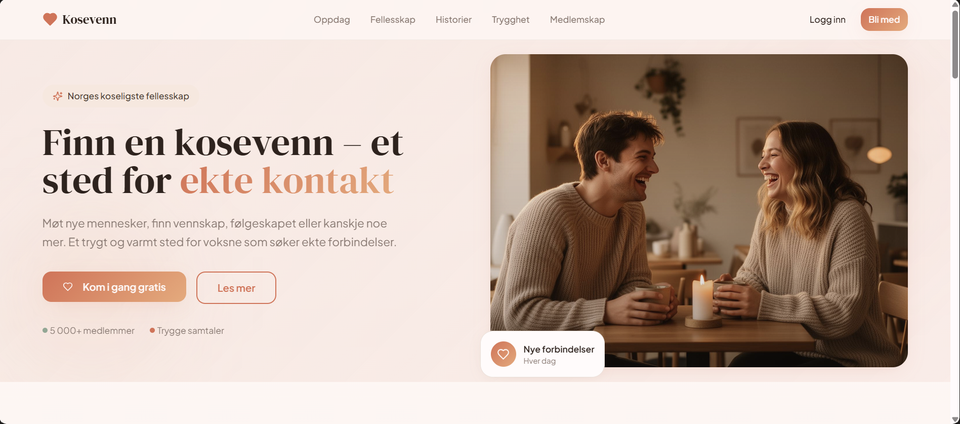Click the vertical scrollbar thumb
The image size is (960, 424).
(955, 44)
